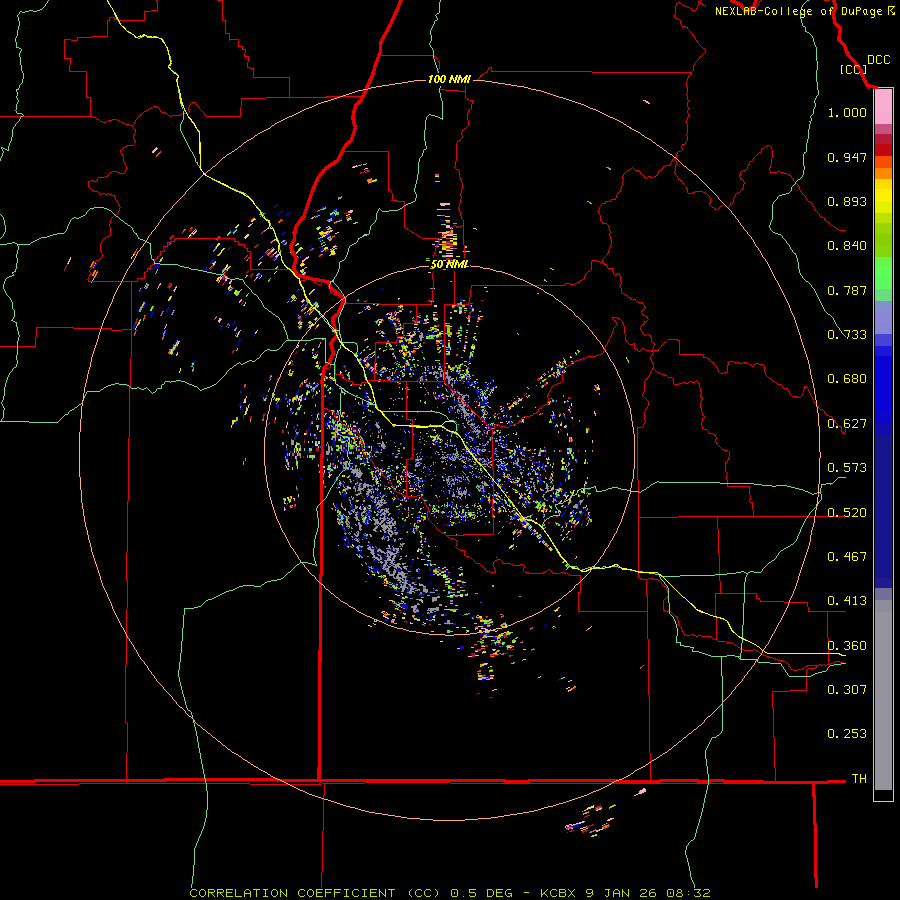
Task: Click the 0.413 scale value
Action: (x=847, y=601)
